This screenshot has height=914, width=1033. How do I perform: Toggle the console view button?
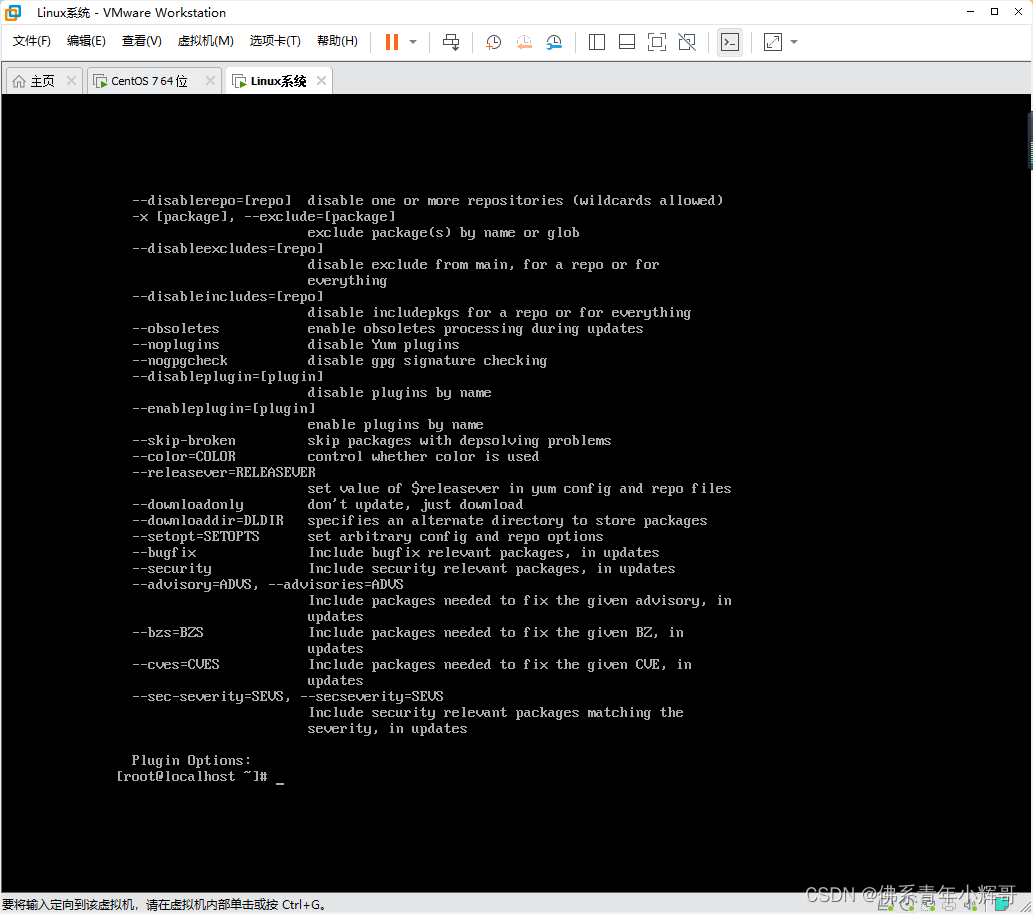click(730, 42)
